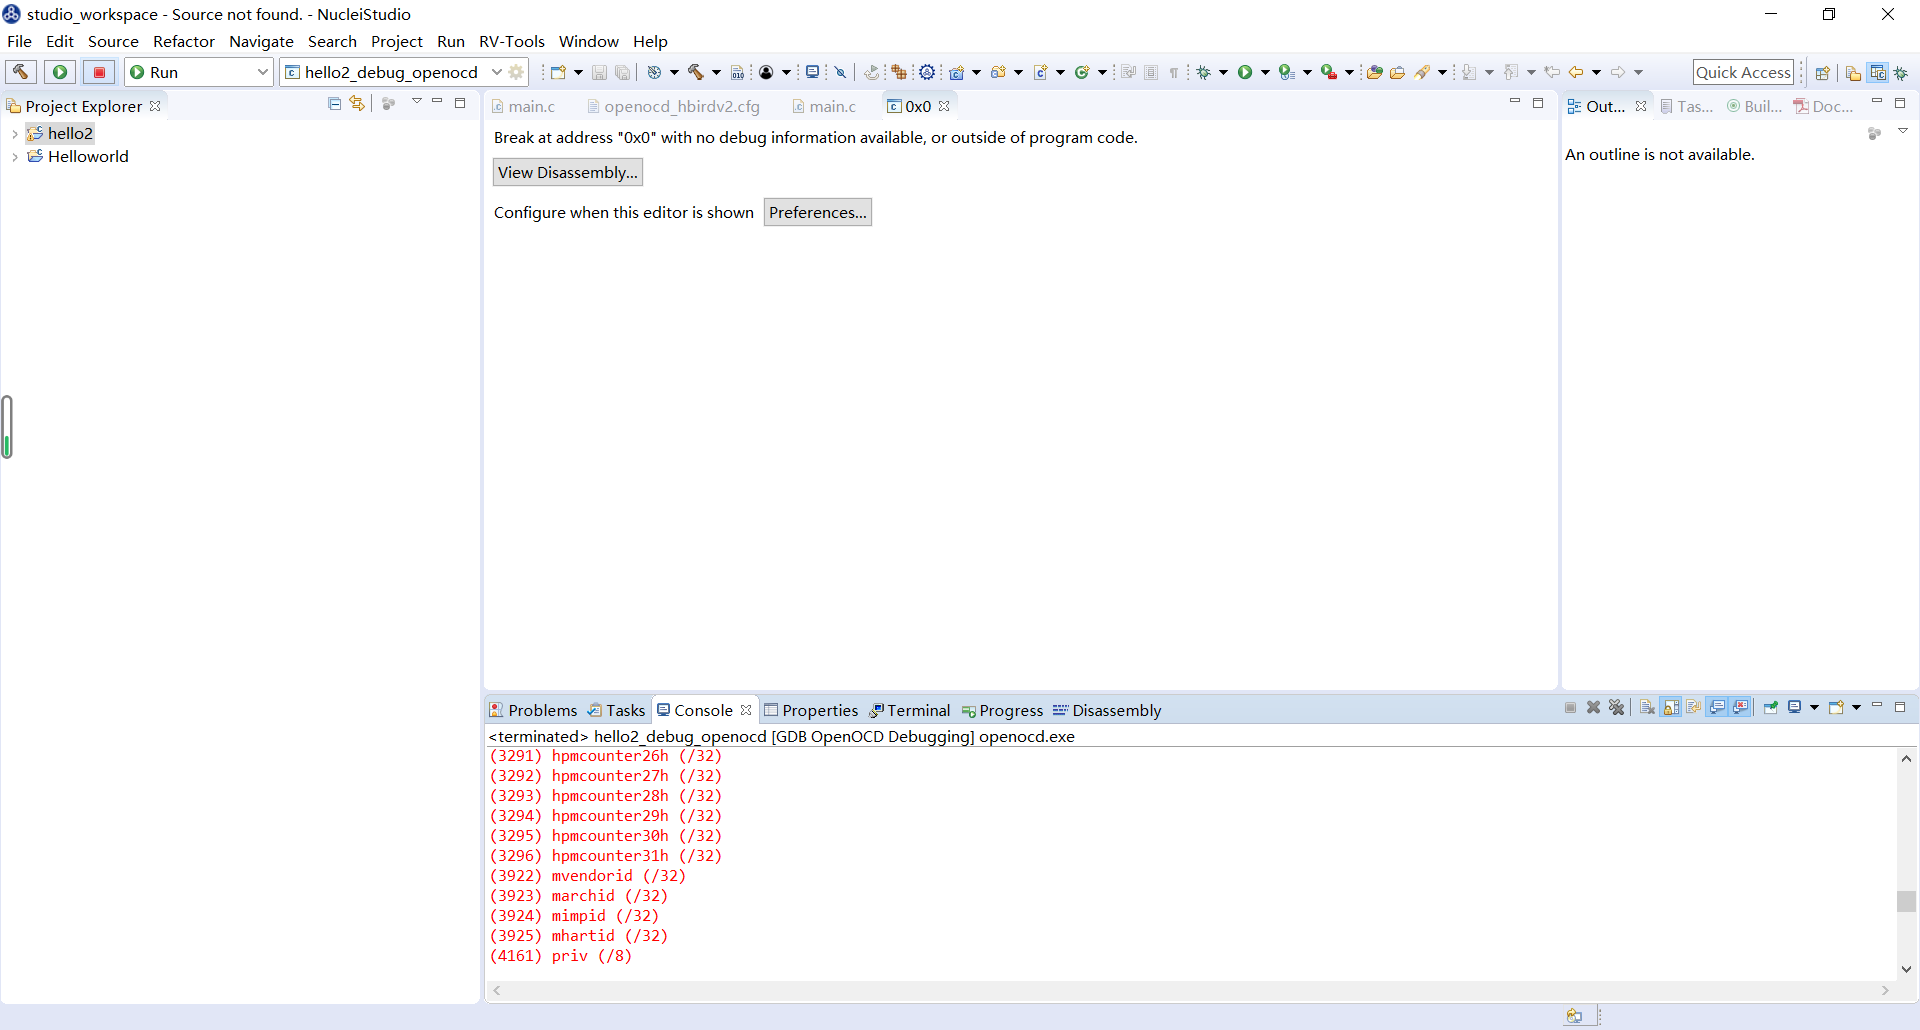This screenshot has width=1920, height=1030.
Task: Pin the Console view
Action: pyautogui.click(x=1770, y=707)
